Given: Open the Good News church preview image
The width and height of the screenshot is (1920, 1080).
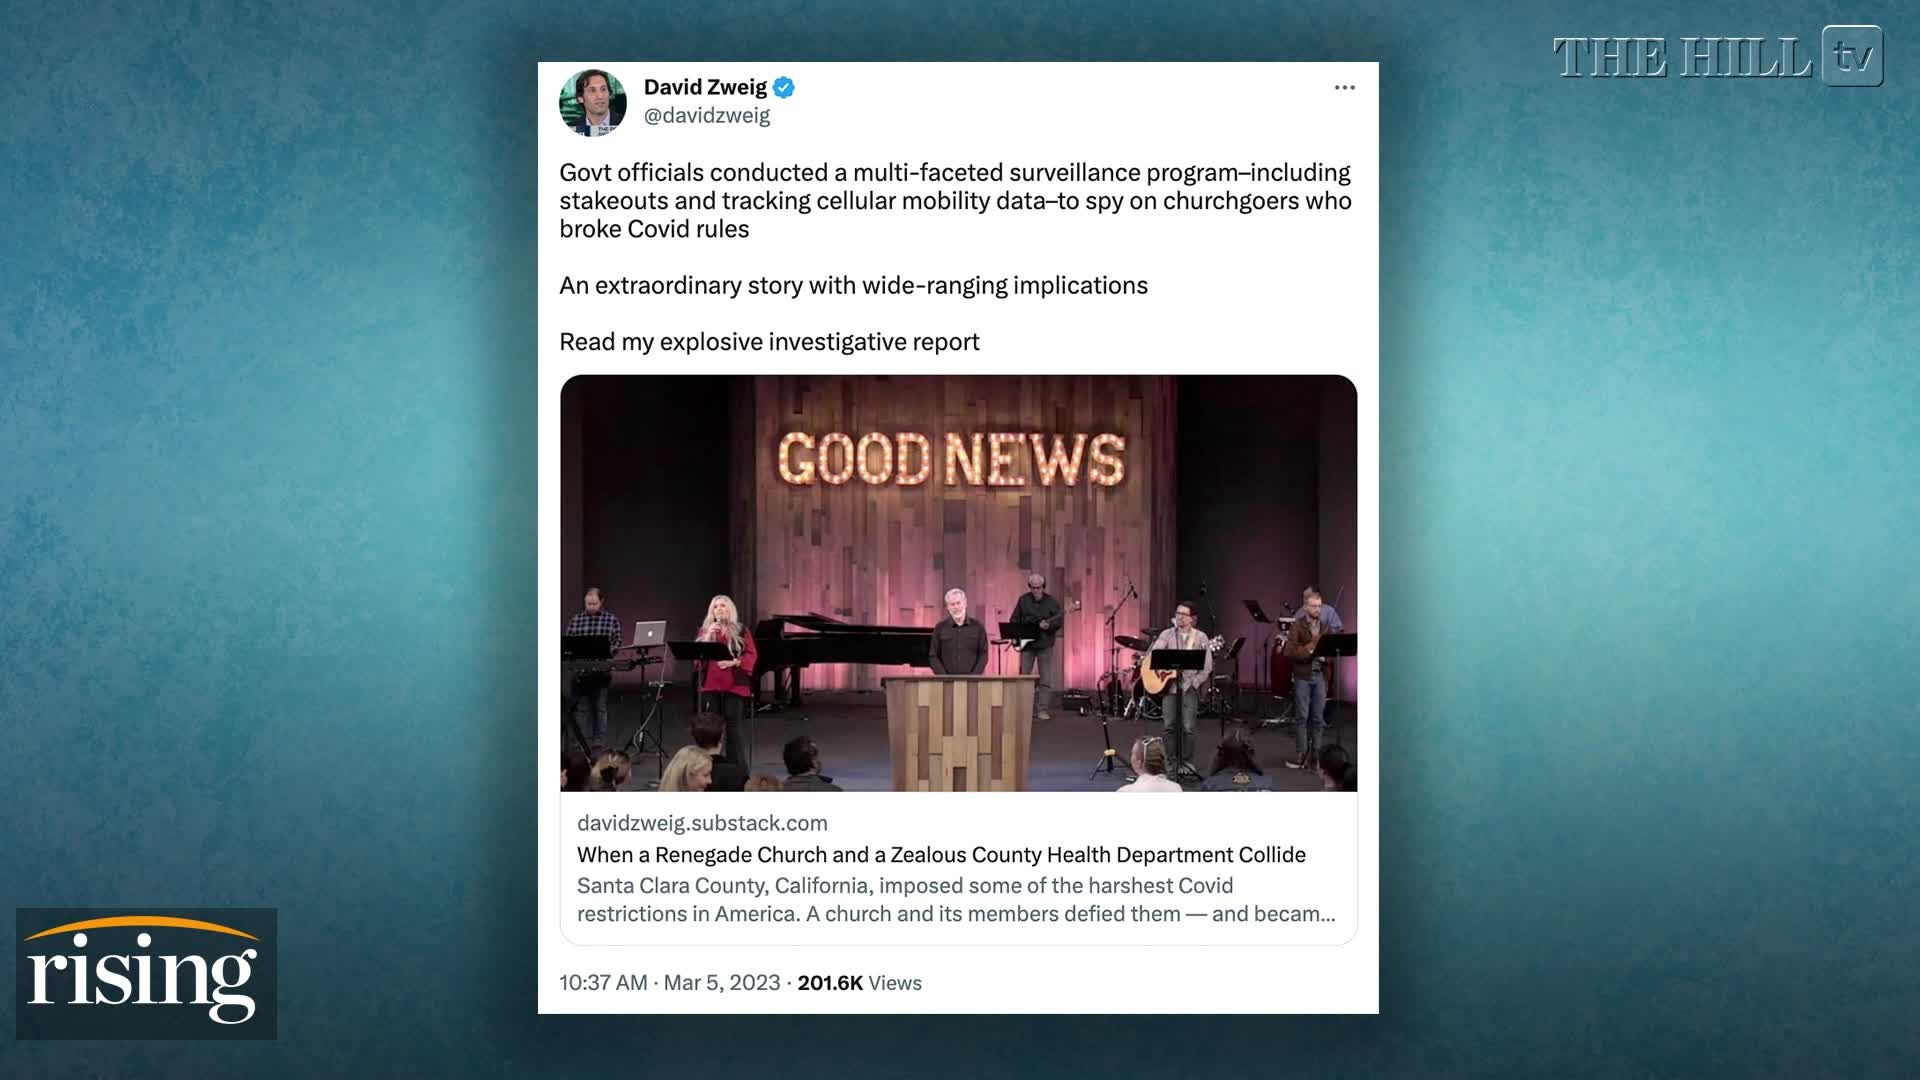Looking at the screenshot, I should (958, 583).
